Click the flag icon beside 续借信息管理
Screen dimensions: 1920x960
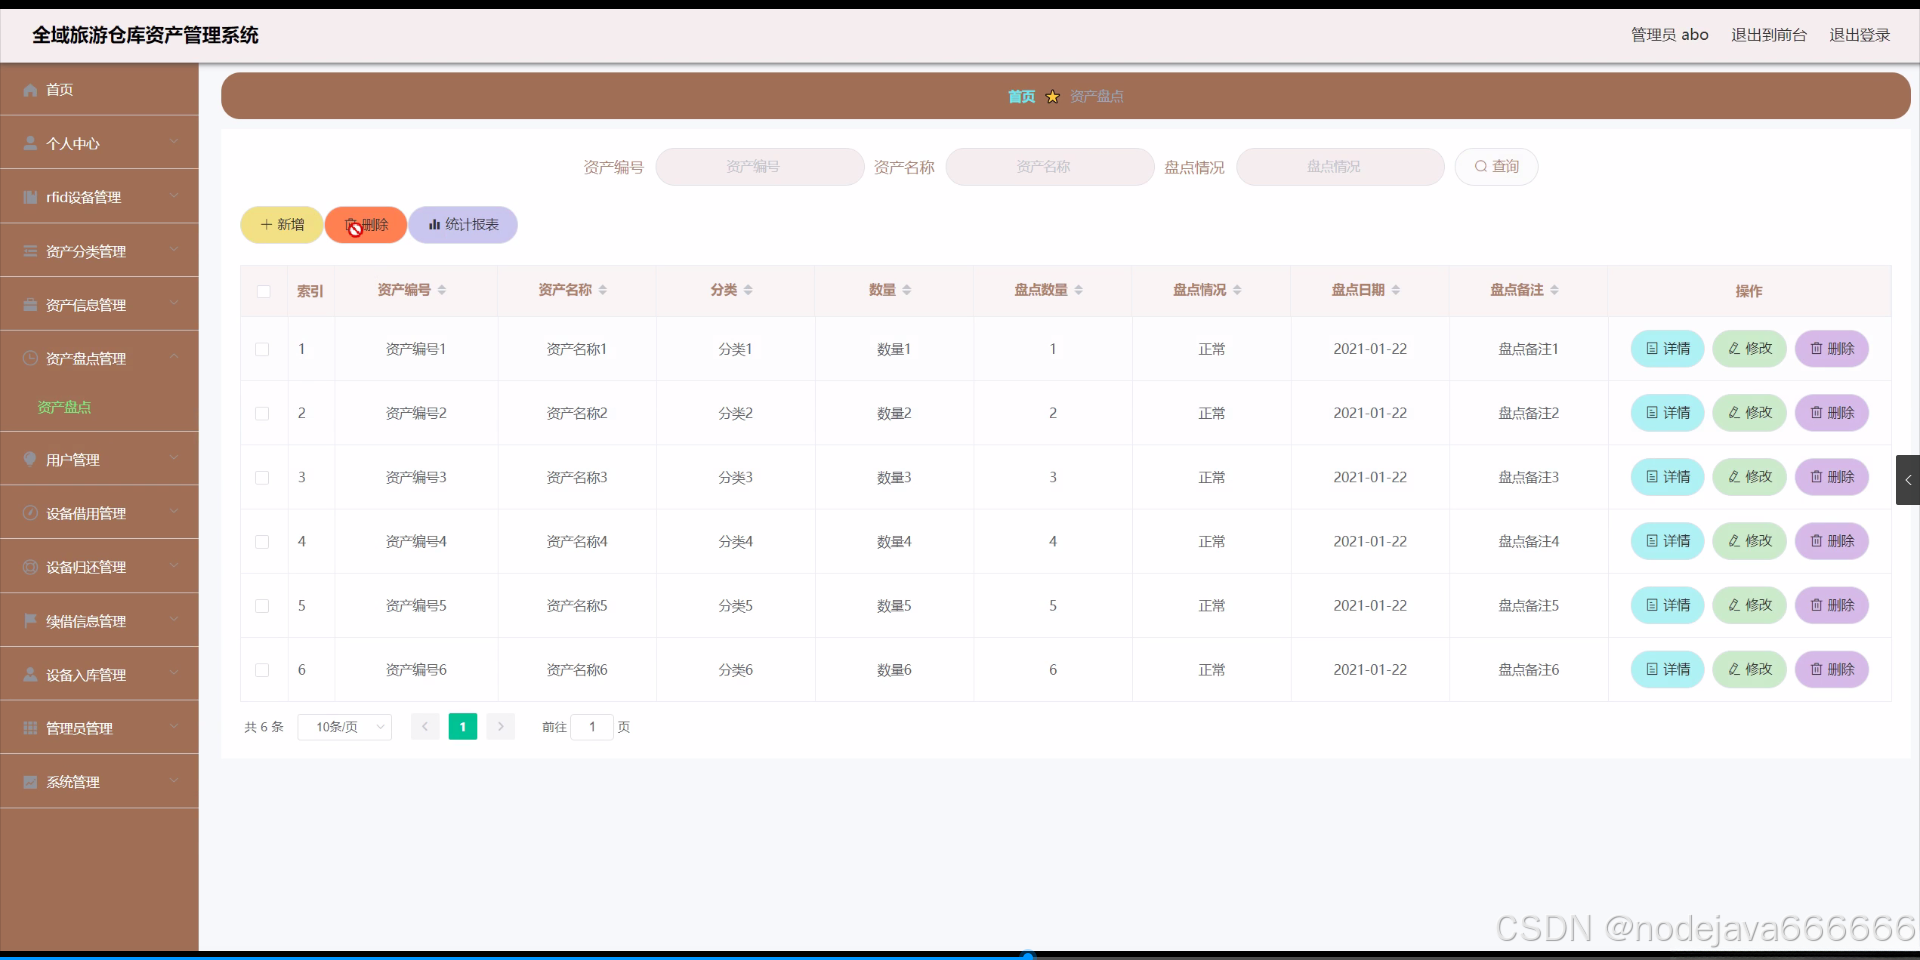30,621
